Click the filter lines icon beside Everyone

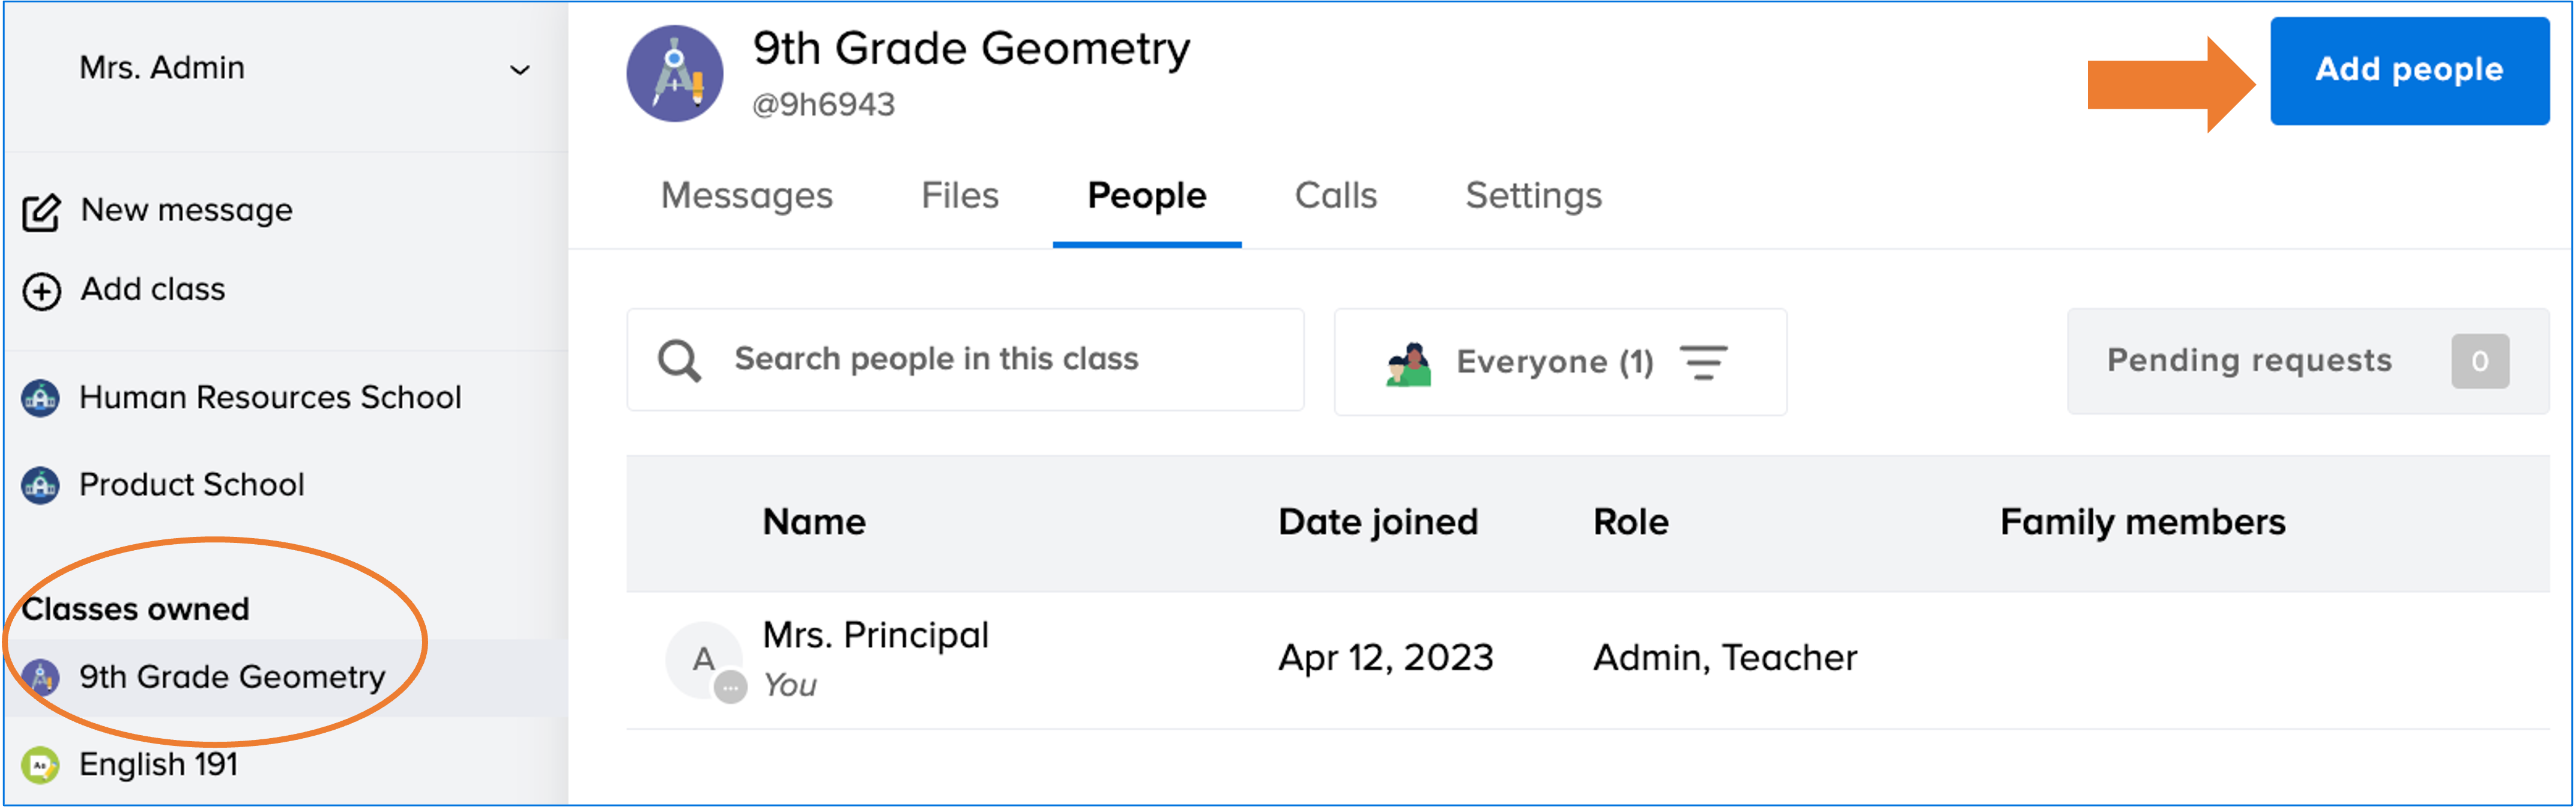tap(1703, 362)
